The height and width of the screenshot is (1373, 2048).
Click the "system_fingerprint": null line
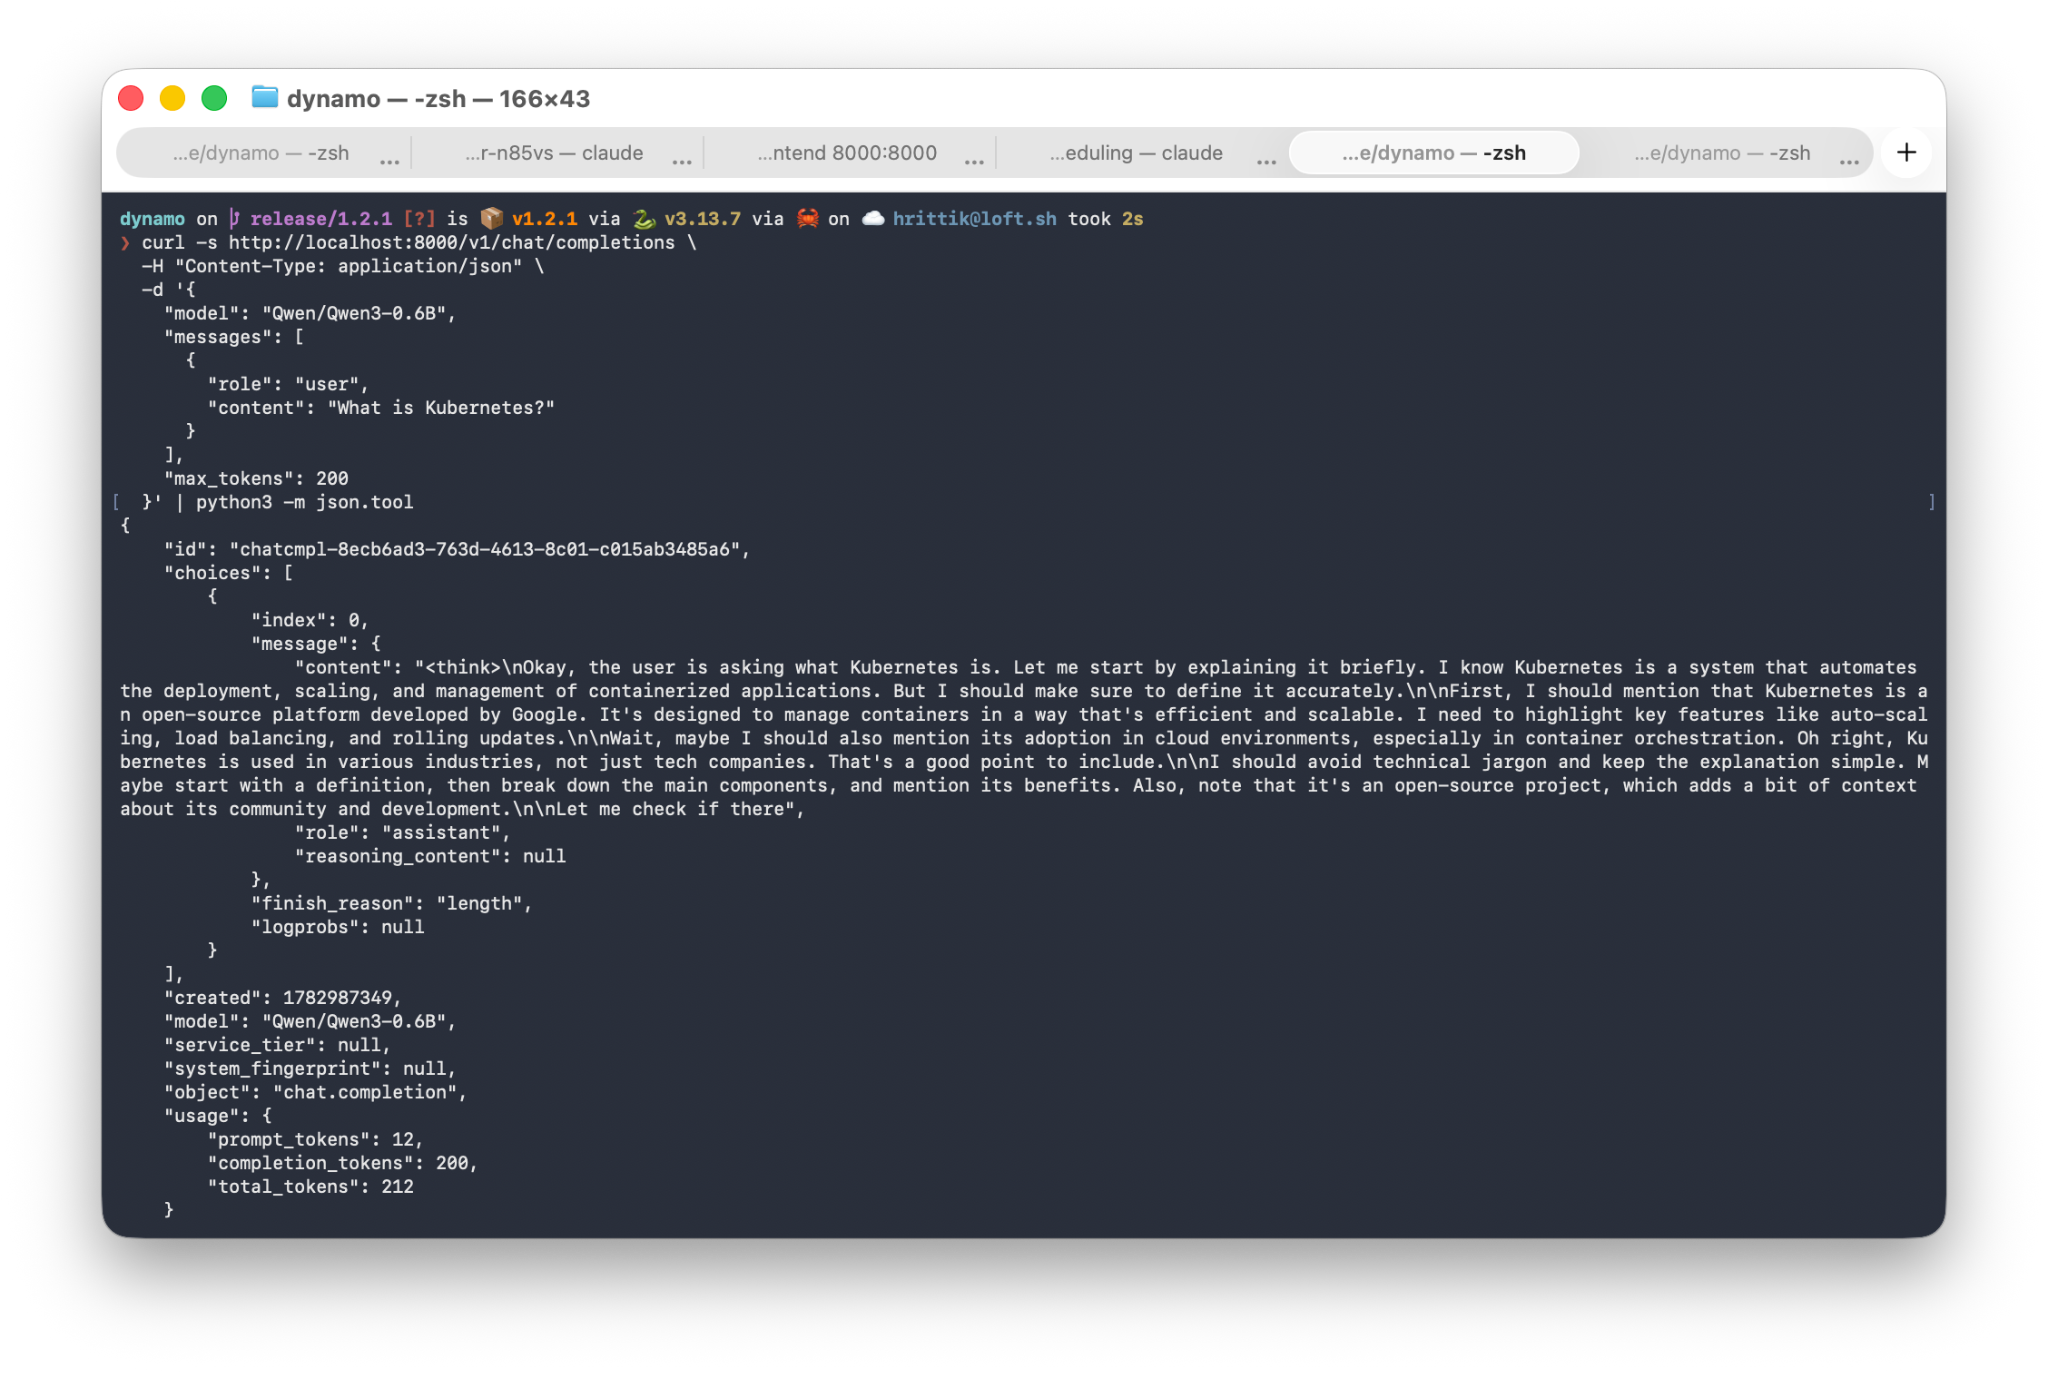pyautogui.click(x=310, y=1069)
